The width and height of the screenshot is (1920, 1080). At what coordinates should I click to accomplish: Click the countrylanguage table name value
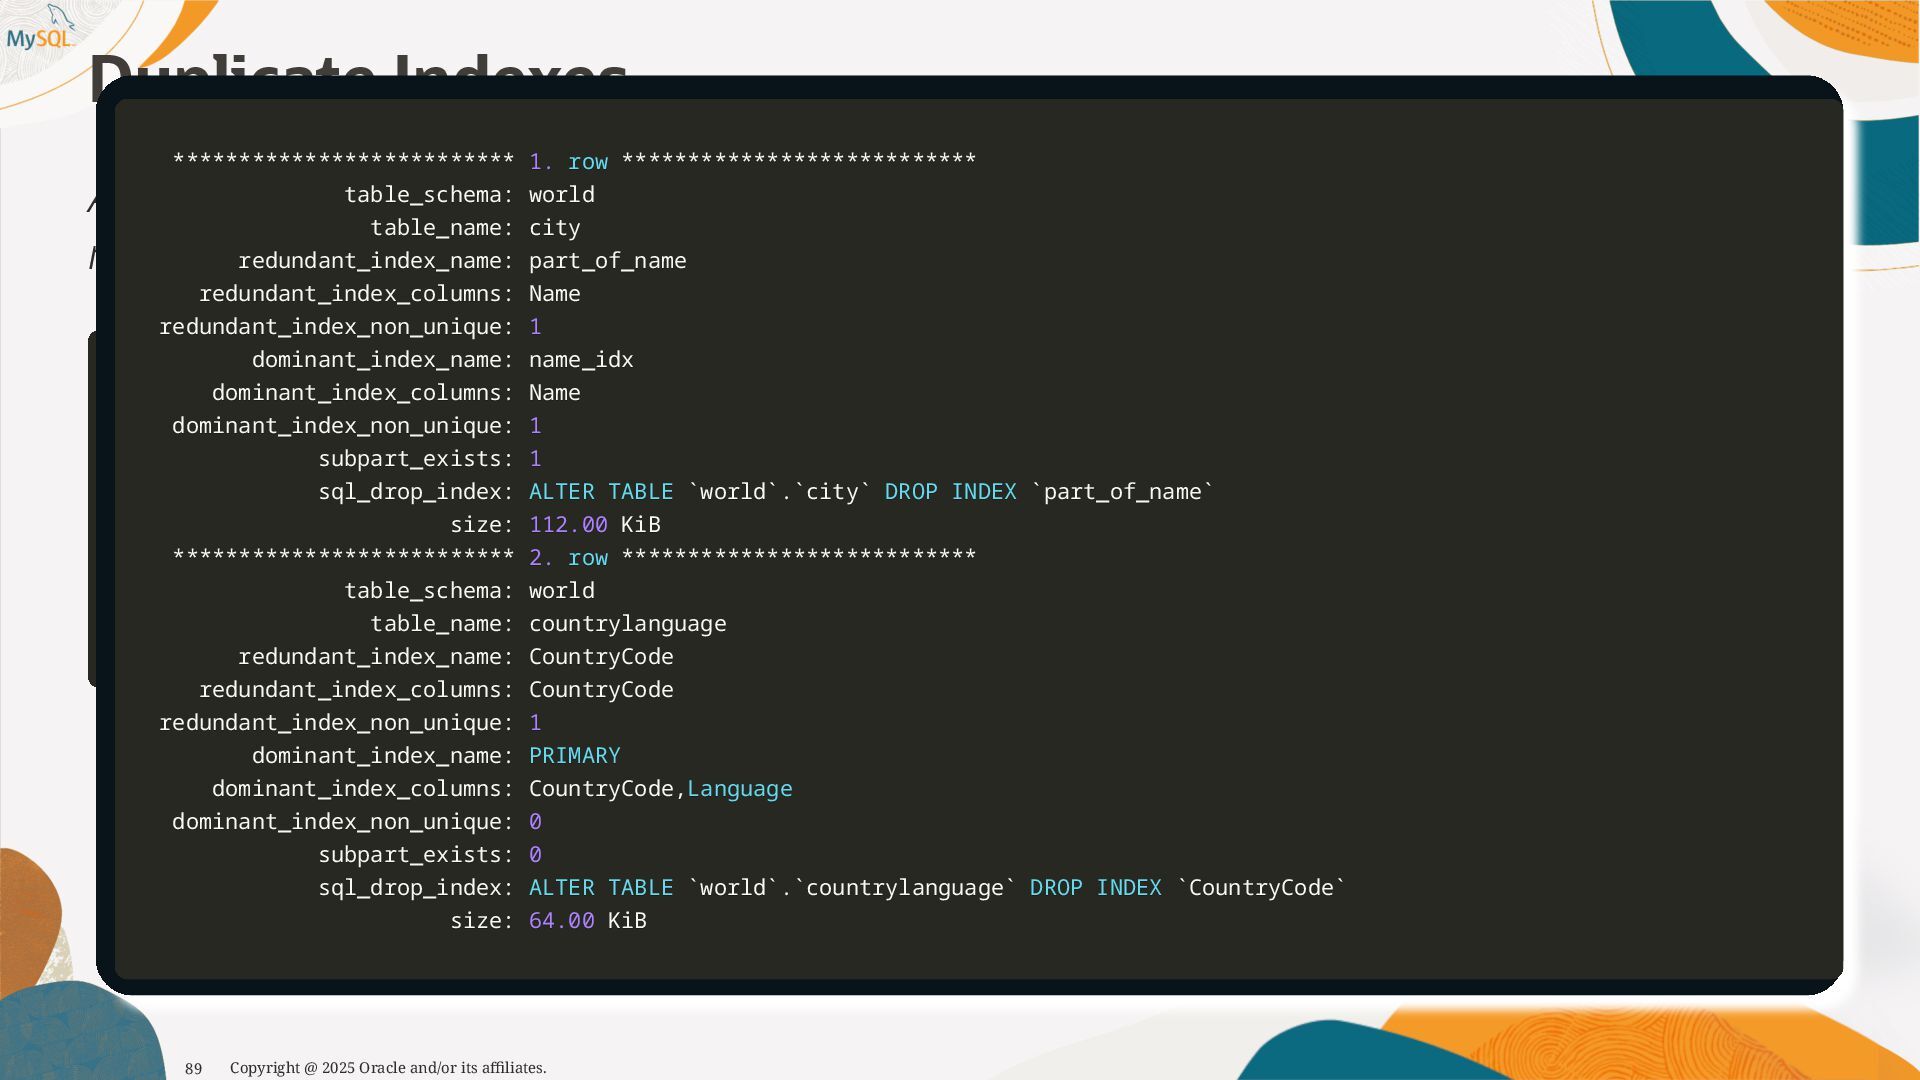click(627, 624)
